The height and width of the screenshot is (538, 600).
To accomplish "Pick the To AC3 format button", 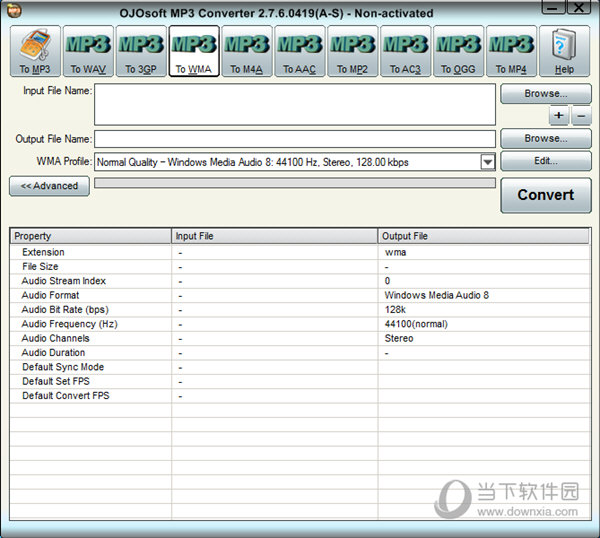I will tap(405, 51).
